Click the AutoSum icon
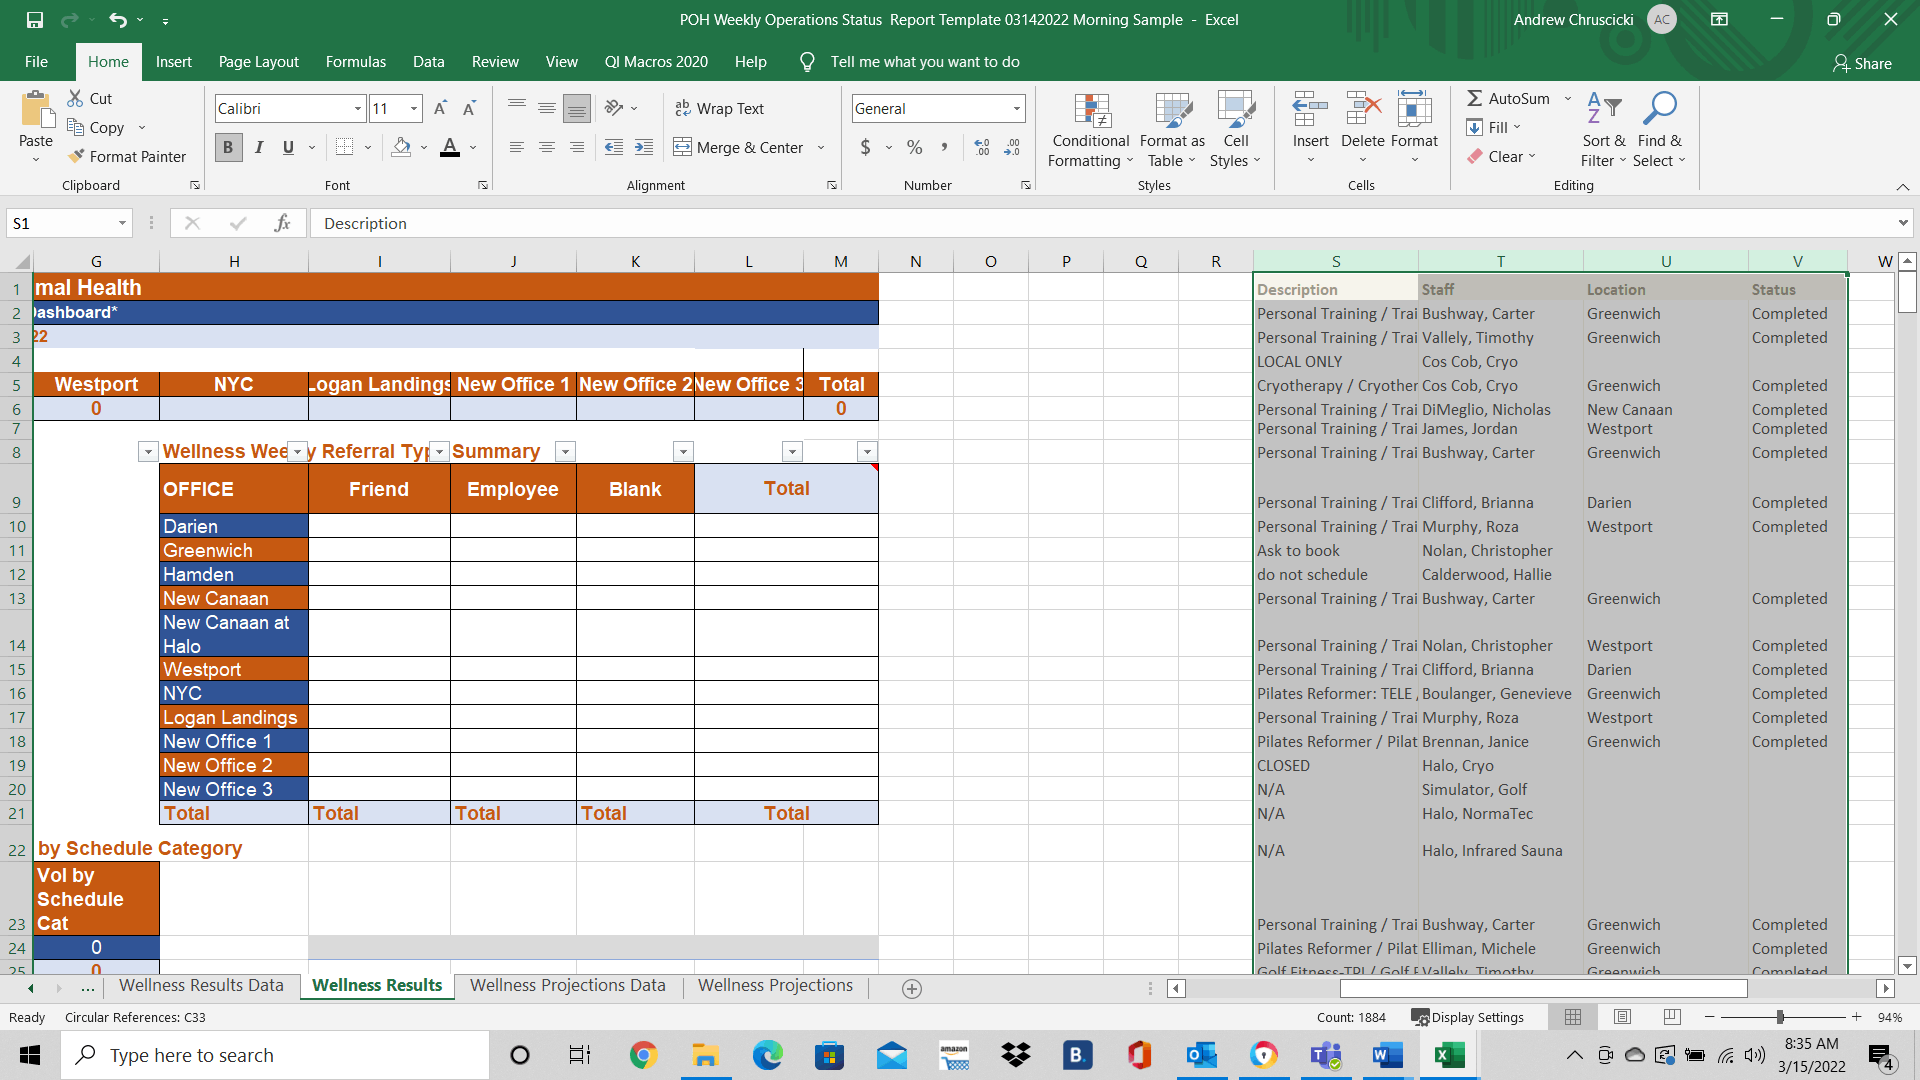 point(1475,98)
